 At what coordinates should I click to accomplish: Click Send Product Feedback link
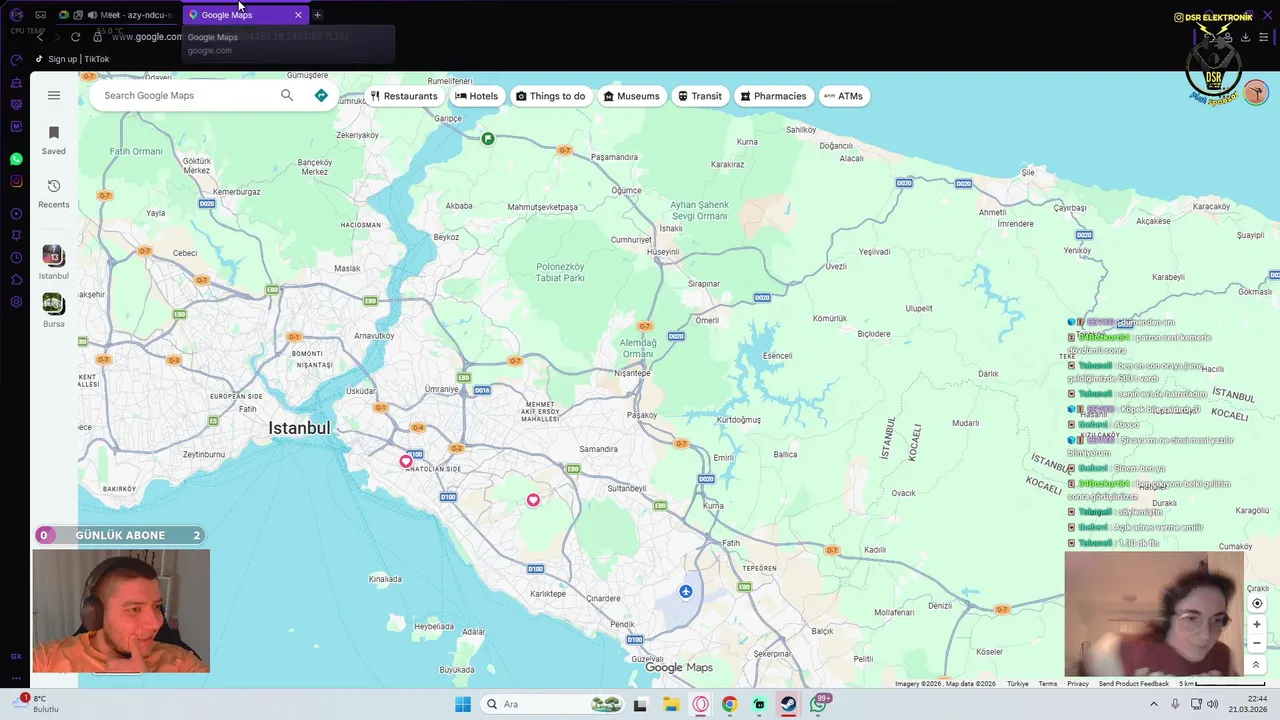(1133, 684)
